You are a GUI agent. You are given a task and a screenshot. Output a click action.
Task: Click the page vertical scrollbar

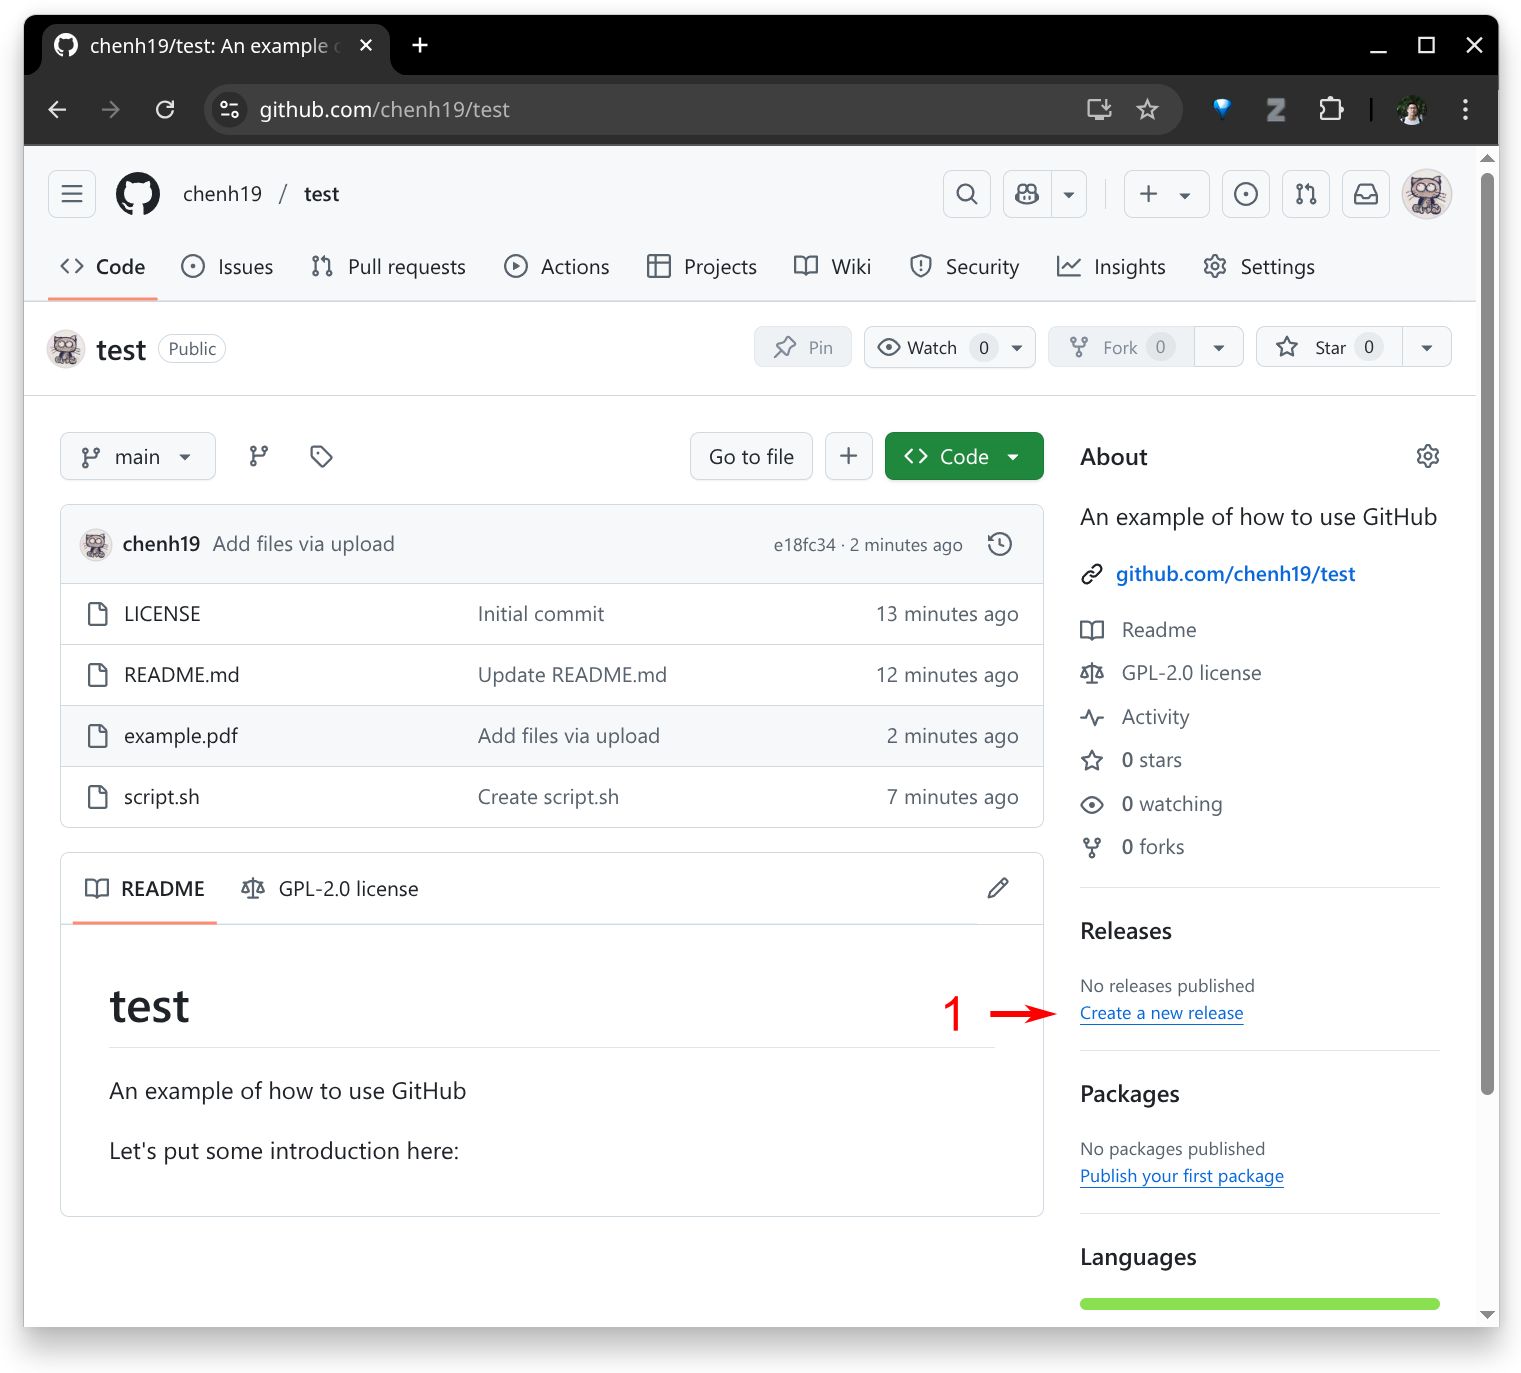(1488, 634)
